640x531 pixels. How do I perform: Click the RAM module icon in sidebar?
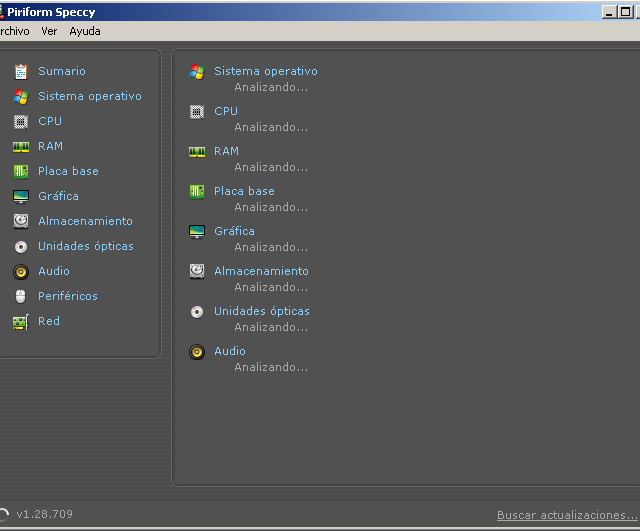(21, 147)
